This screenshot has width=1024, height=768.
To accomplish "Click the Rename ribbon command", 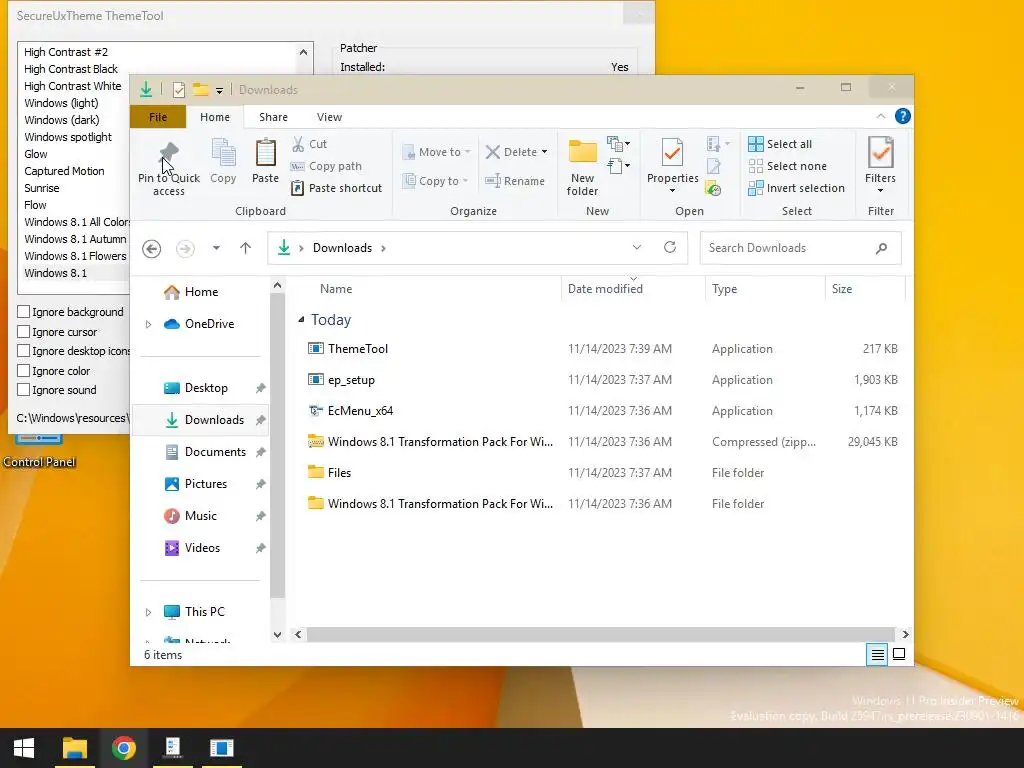I will coord(515,181).
